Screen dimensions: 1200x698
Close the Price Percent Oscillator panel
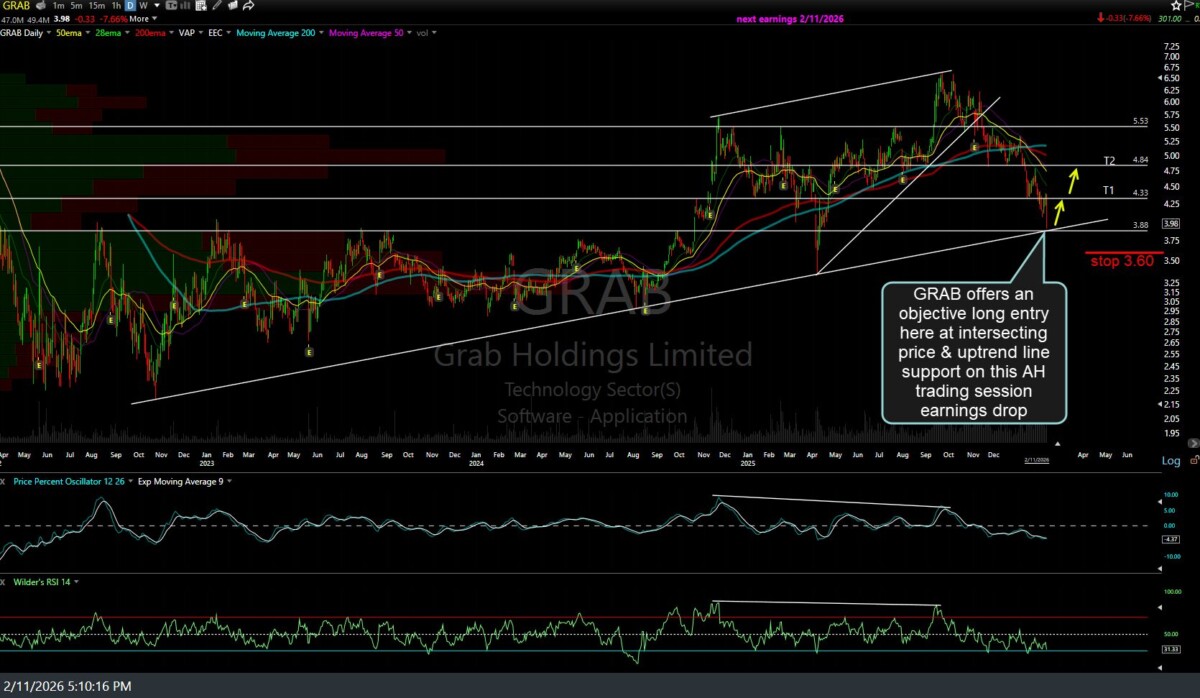coord(5,481)
